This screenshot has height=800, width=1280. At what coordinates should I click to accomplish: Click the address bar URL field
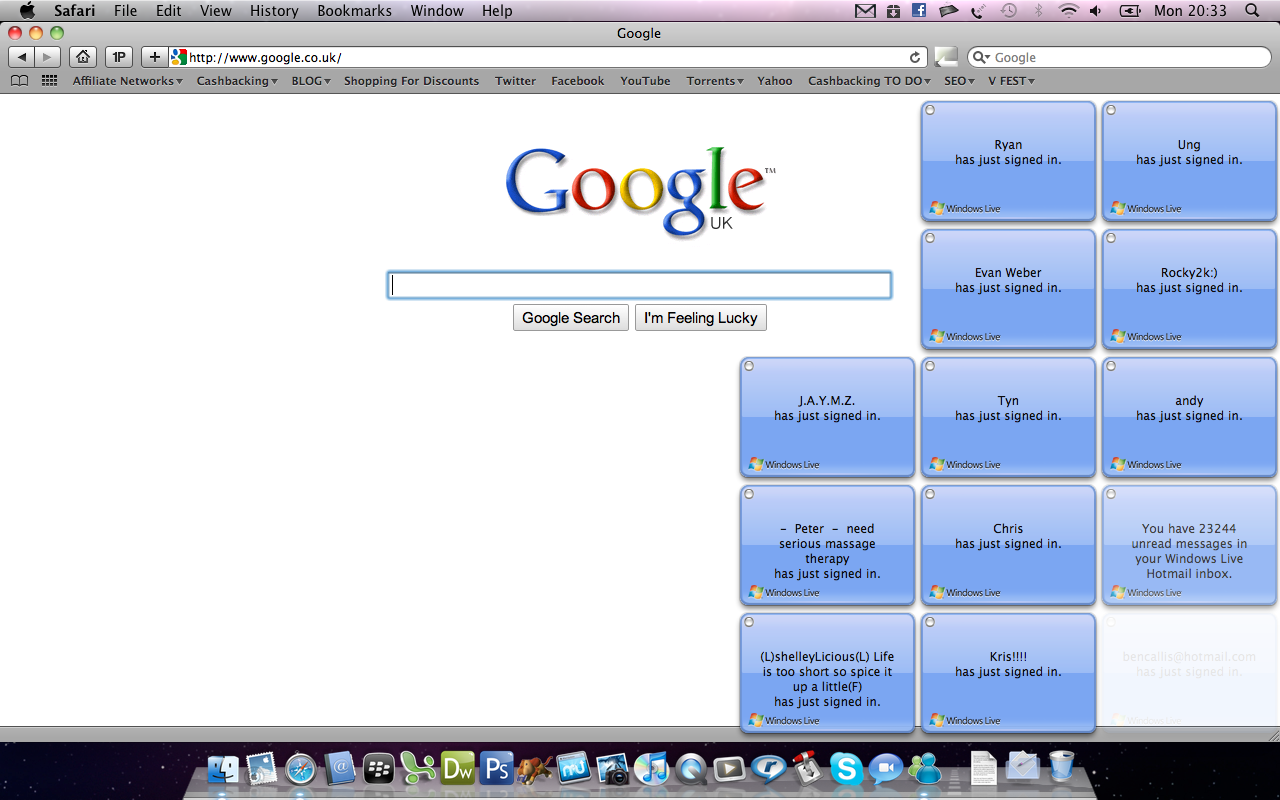[x=548, y=58]
